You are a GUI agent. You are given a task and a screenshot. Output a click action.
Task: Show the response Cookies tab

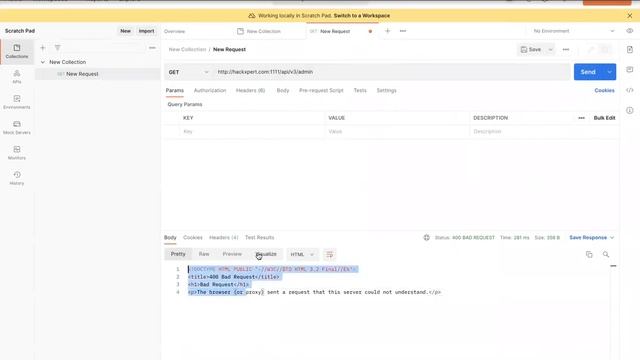coord(193,238)
